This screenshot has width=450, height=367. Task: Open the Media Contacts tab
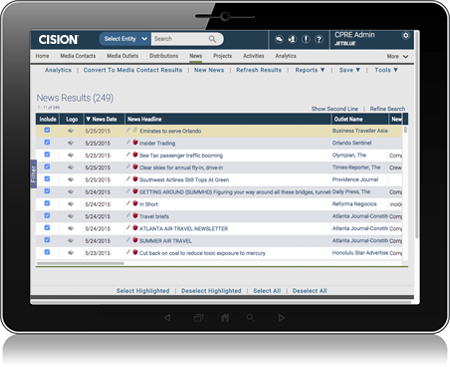[78, 56]
